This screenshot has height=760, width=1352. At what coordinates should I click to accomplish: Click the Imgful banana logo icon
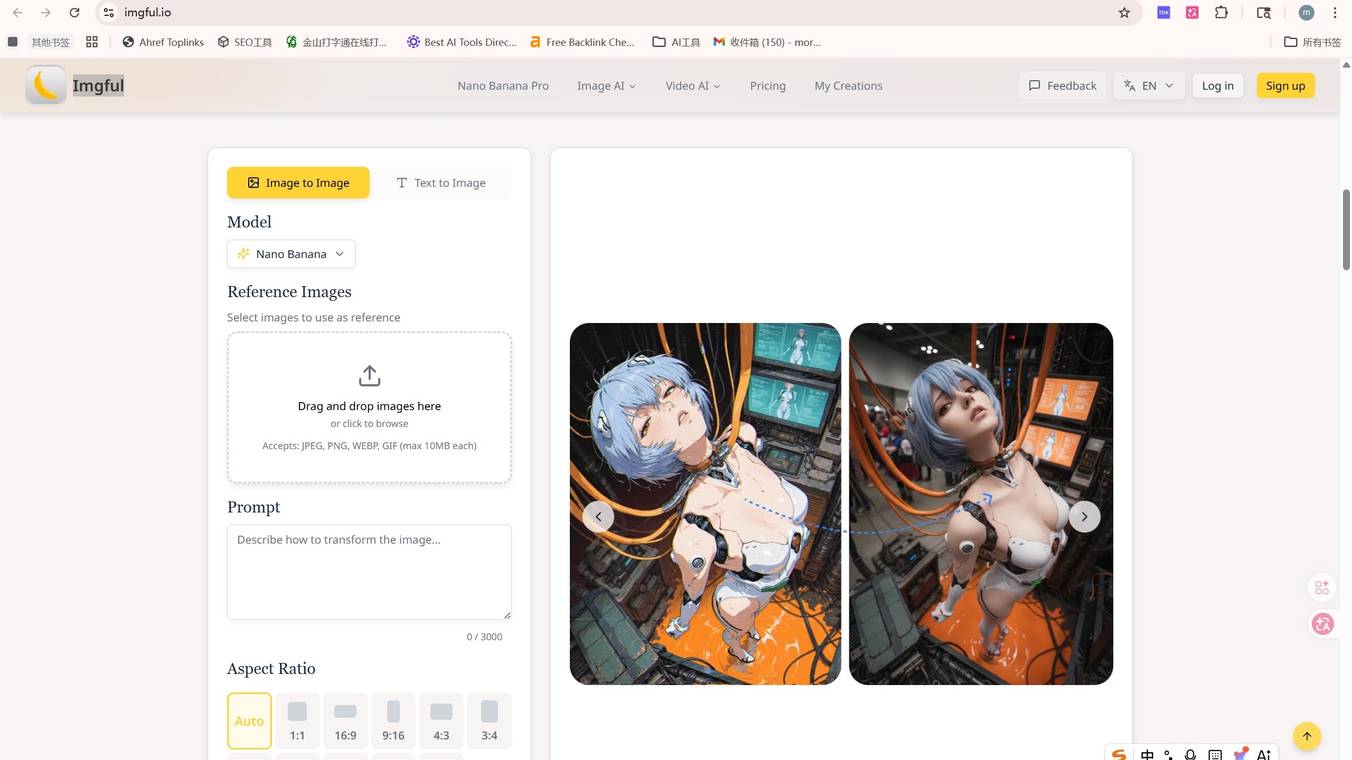[x=46, y=85]
